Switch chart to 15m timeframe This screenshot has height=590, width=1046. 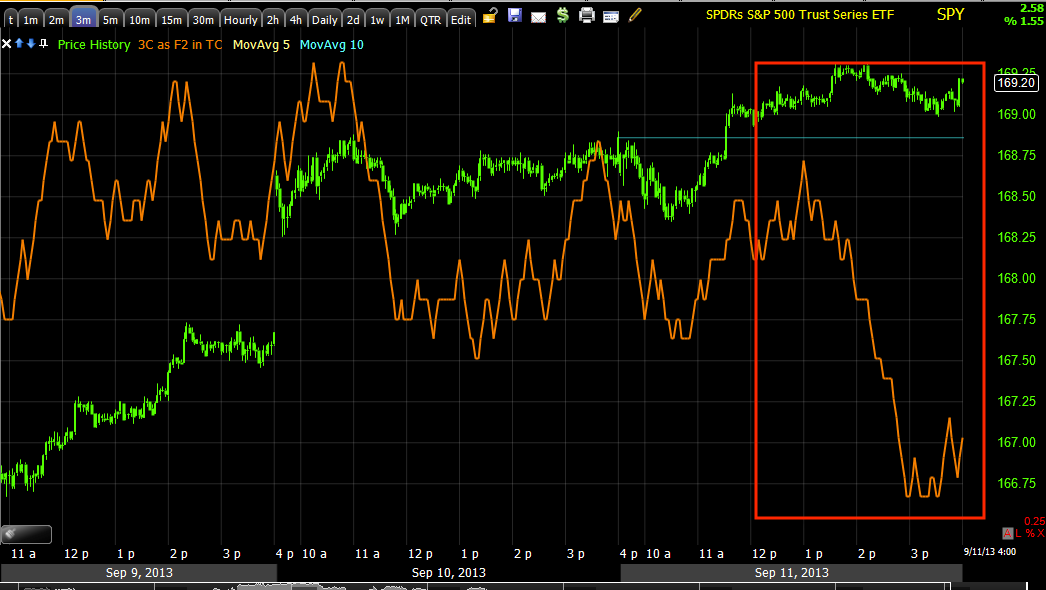coord(171,19)
